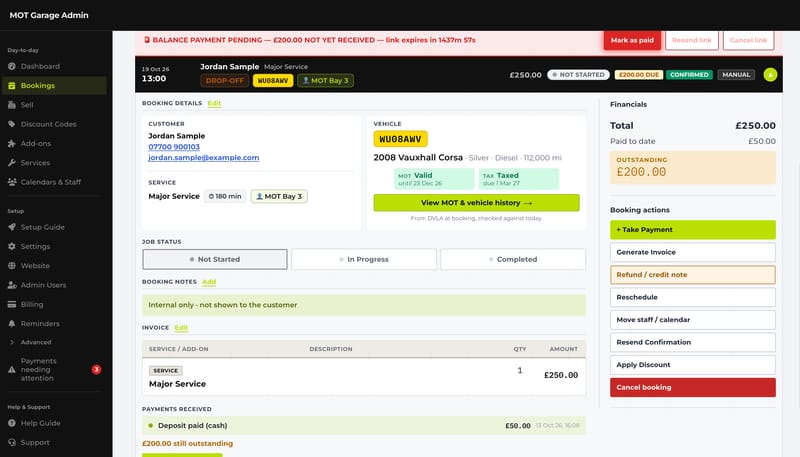Open Bookings in the sidebar
The height and width of the screenshot is (457, 800).
coord(55,86)
